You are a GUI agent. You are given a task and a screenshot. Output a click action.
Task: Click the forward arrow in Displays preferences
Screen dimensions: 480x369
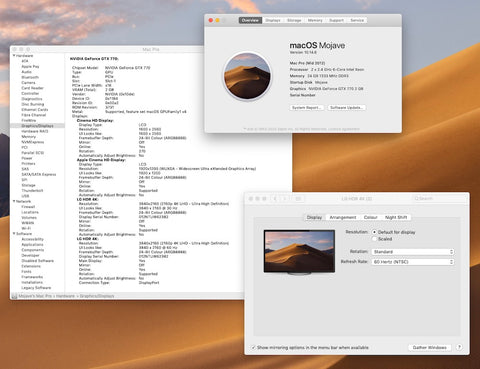[285, 199]
